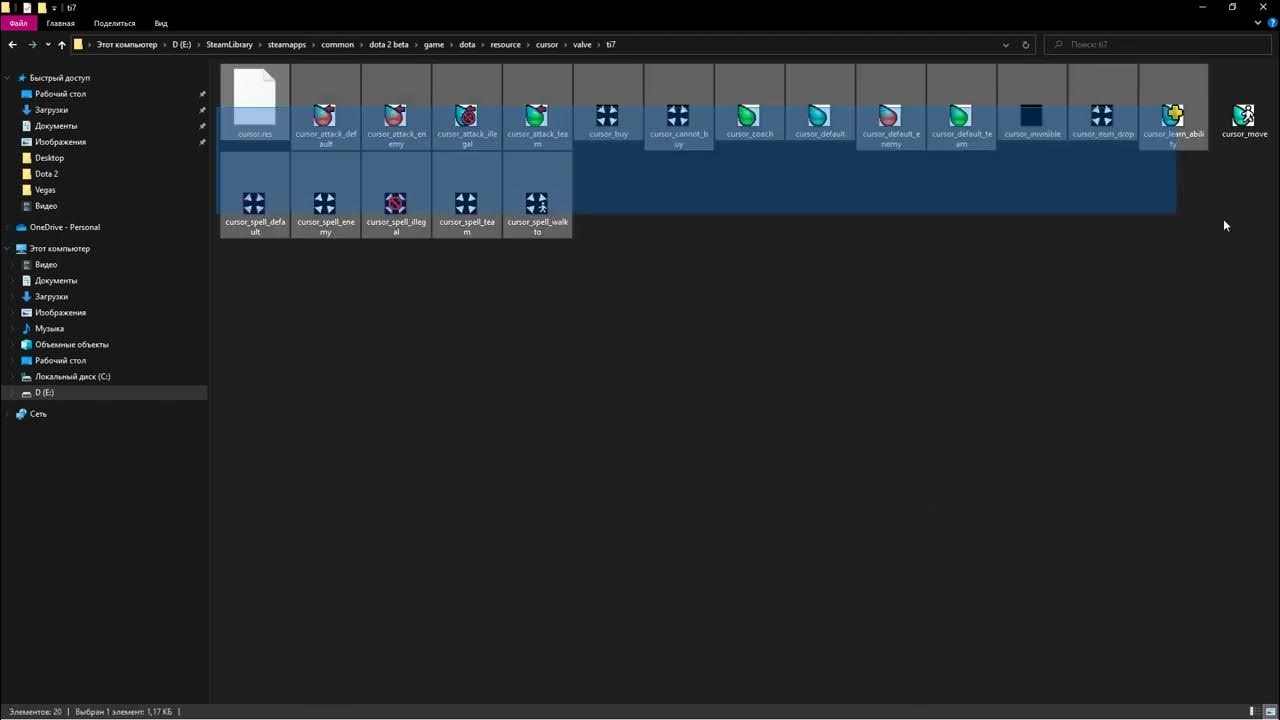Navigate to resource breadcrumb segment
The height and width of the screenshot is (720, 1280).
(506, 44)
